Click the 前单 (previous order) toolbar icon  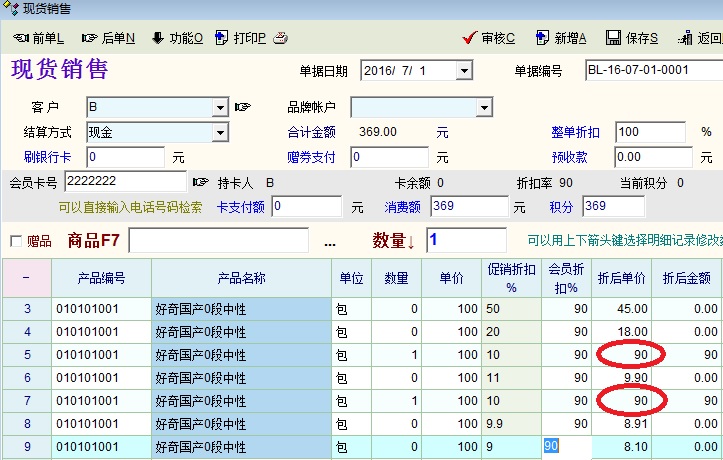tap(22, 38)
